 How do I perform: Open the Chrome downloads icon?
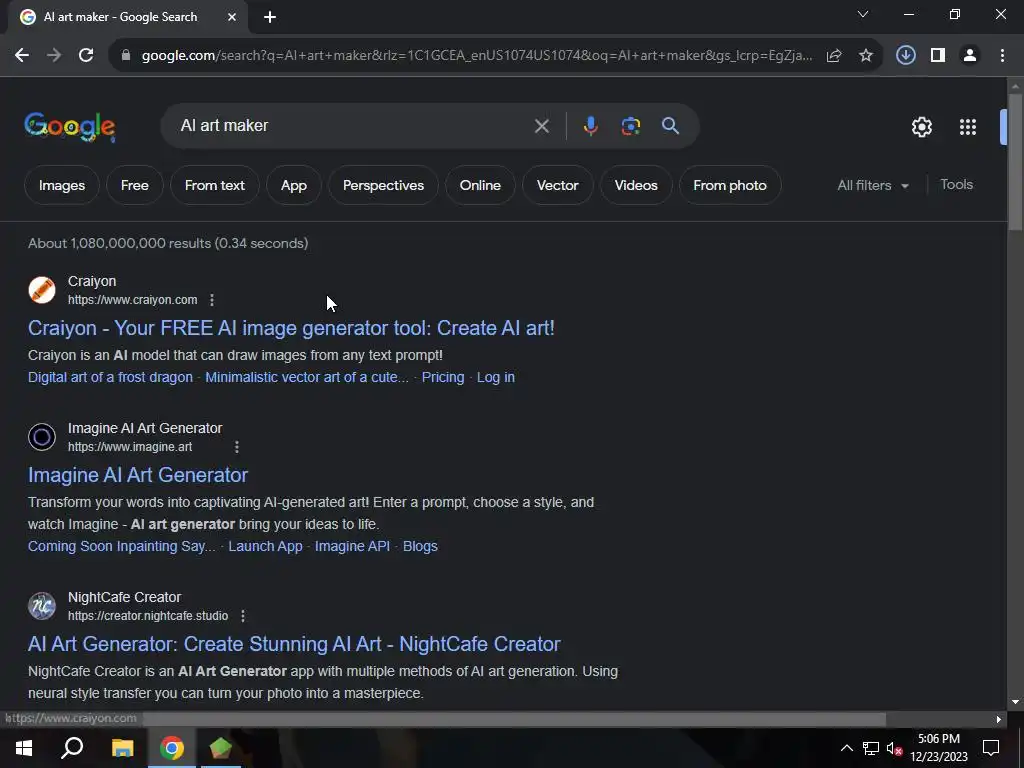pos(905,56)
